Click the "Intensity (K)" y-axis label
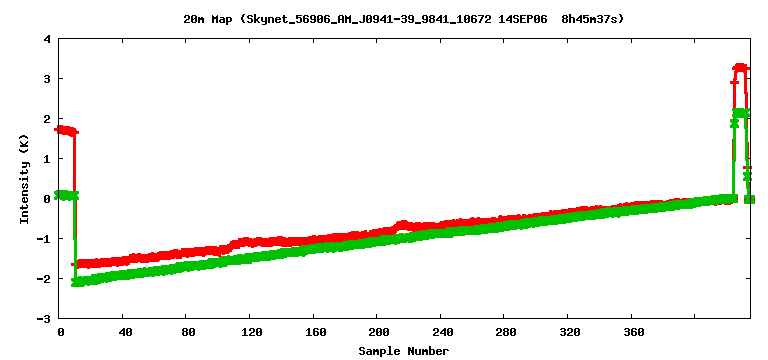Image resolution: width=768 pixels, height=360 pixels. pyautogui.click(x=24, y=178)
